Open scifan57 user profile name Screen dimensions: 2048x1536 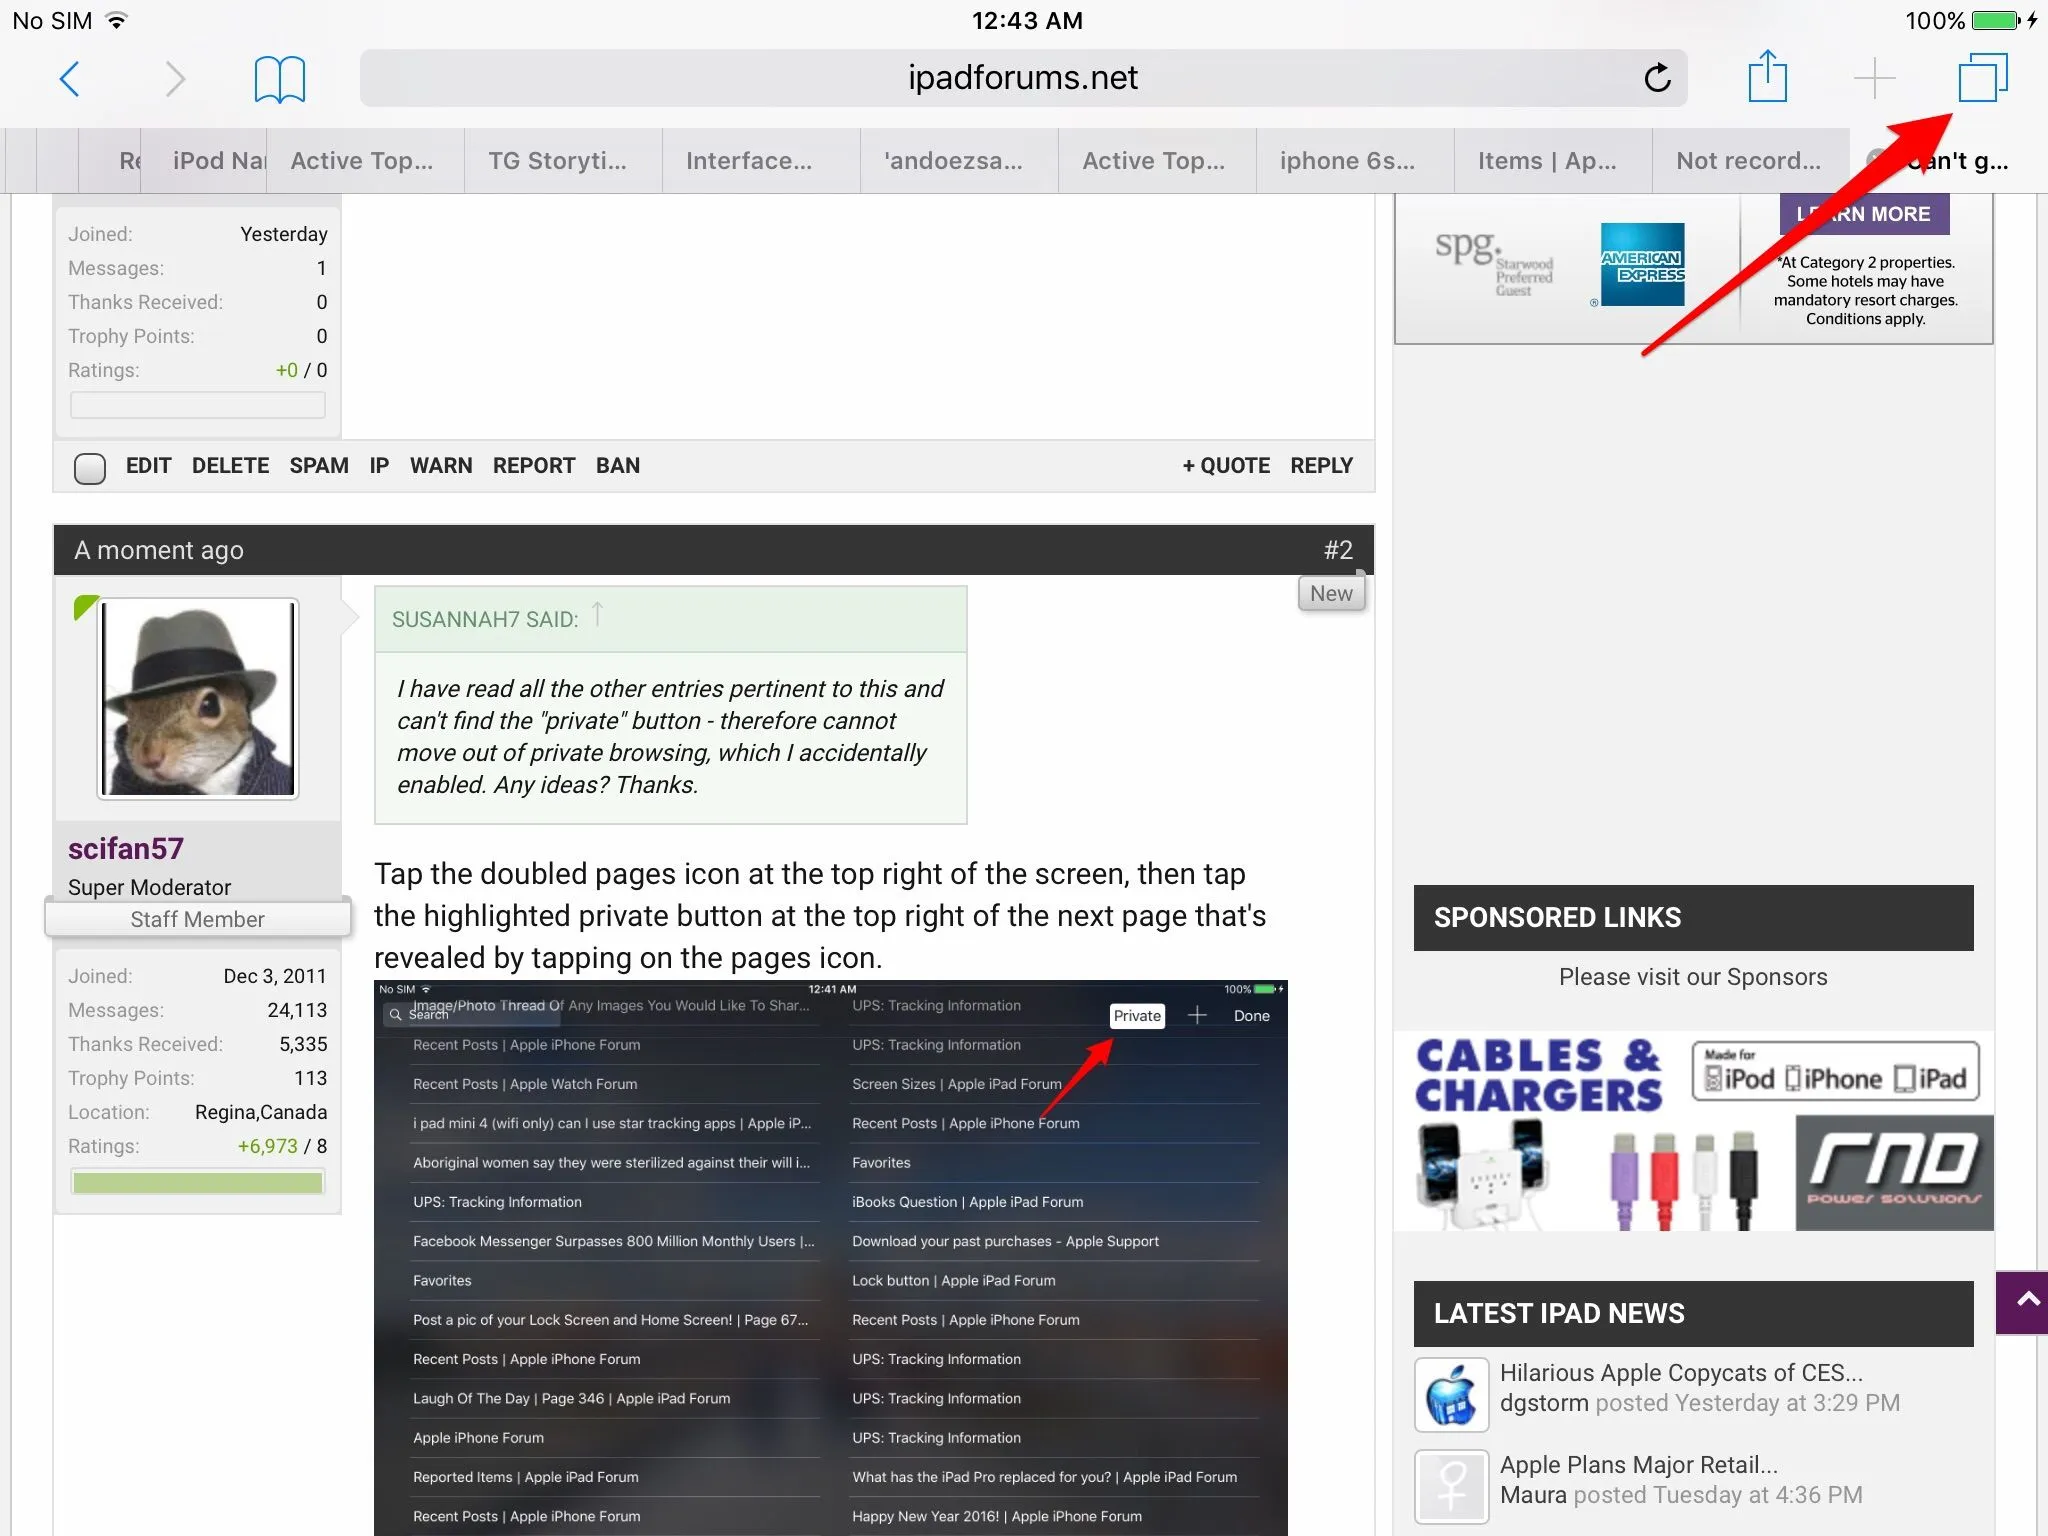tap(126, 848)
